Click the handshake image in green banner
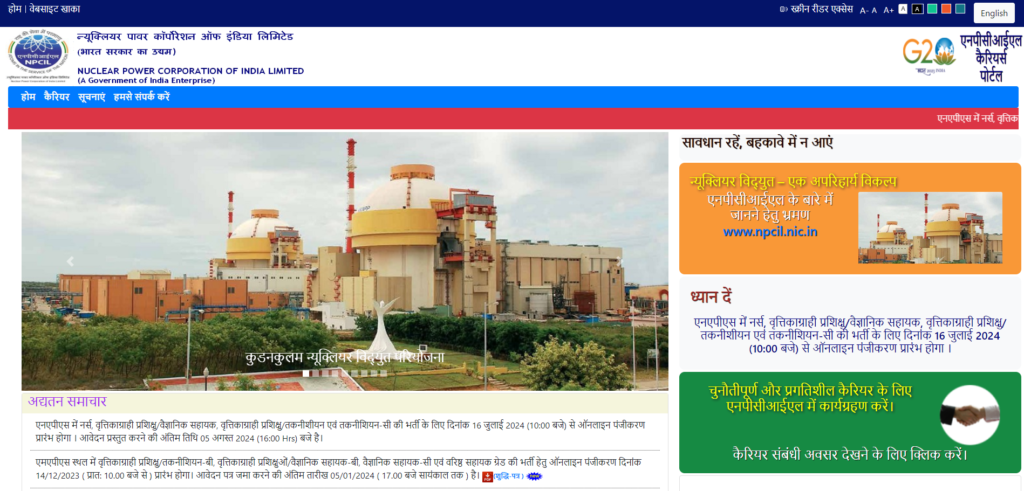1024x491 pixels. [x=970, y=415]
